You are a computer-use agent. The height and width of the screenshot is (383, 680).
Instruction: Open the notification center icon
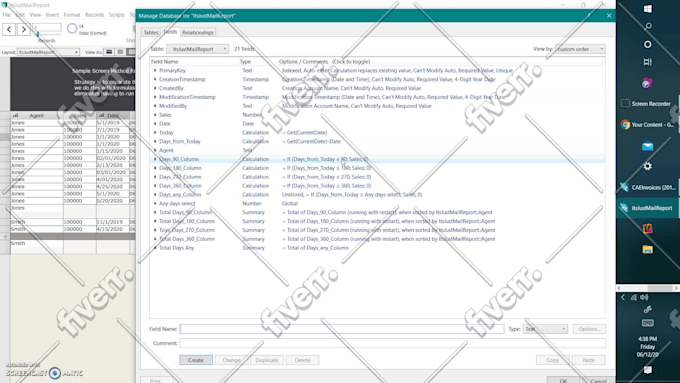click(x=647, y=370)
